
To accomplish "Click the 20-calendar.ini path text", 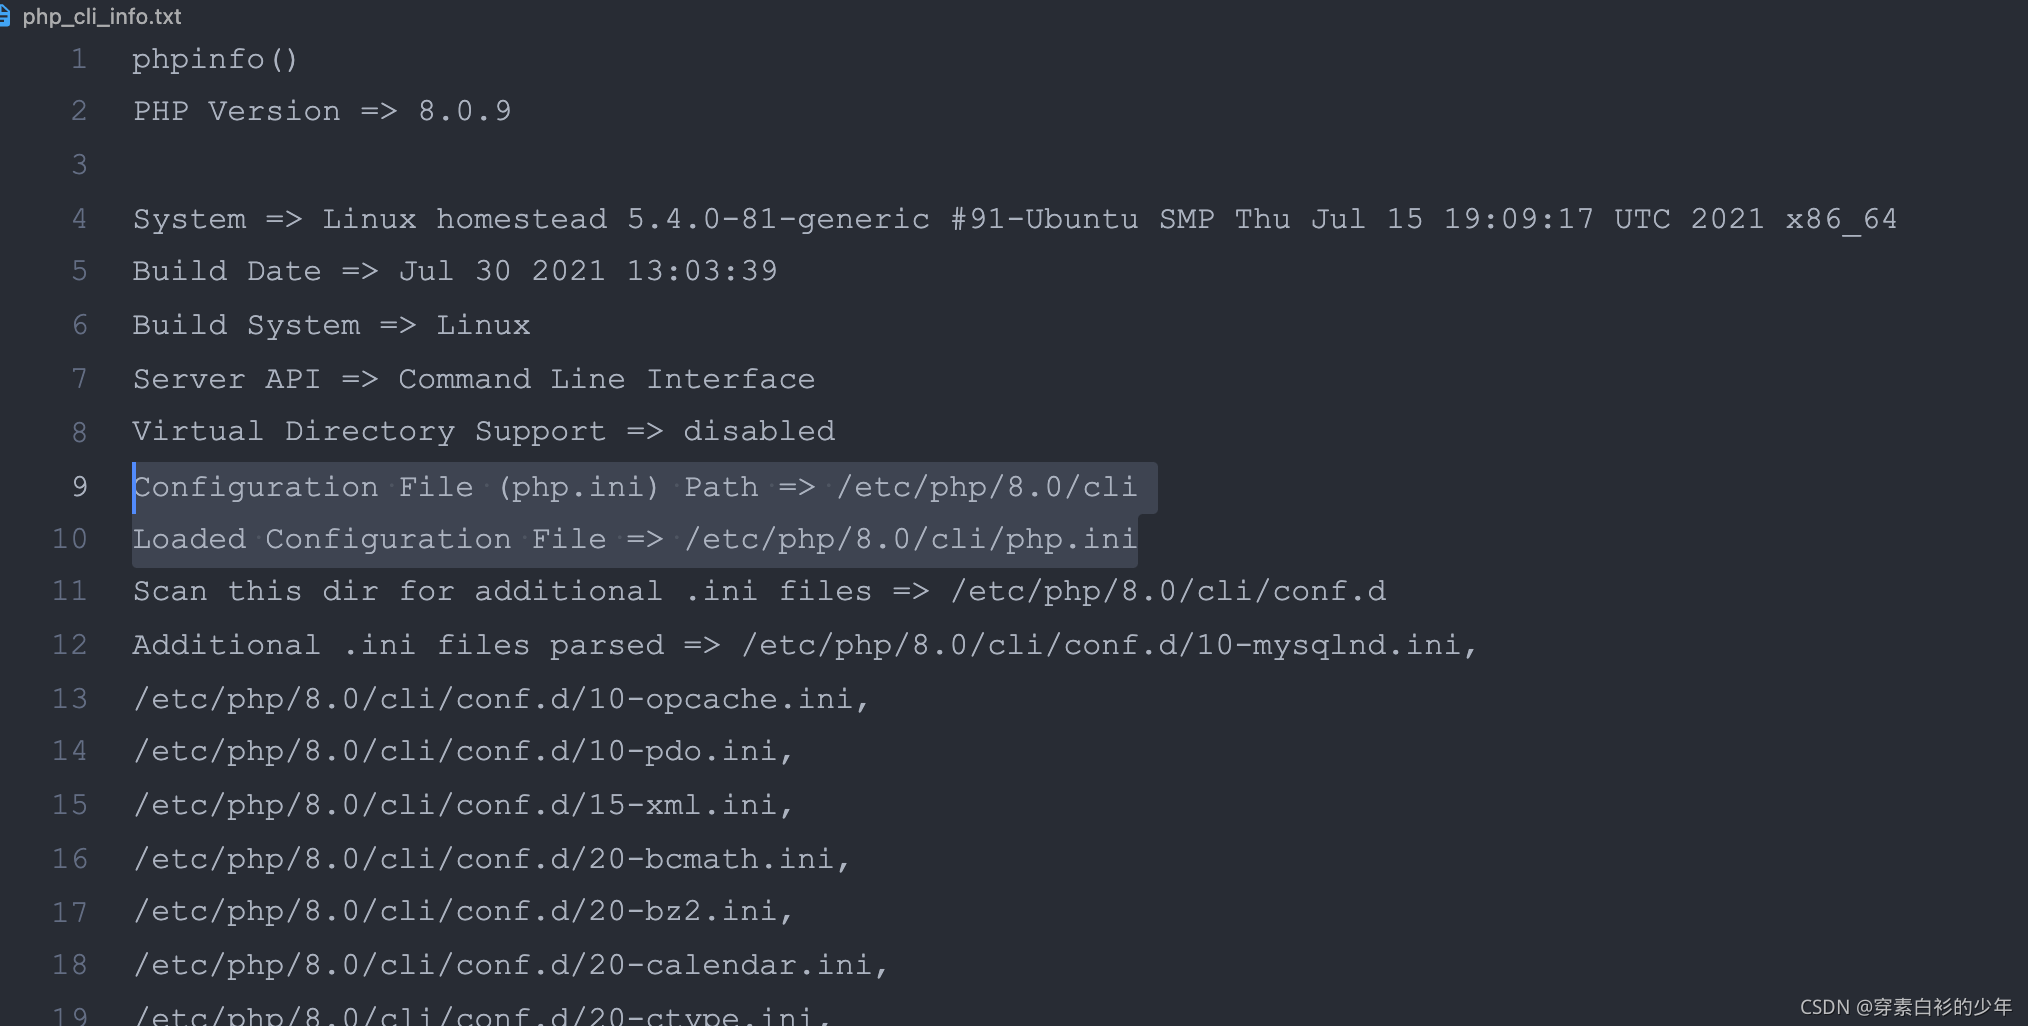I will coord(508,964).
